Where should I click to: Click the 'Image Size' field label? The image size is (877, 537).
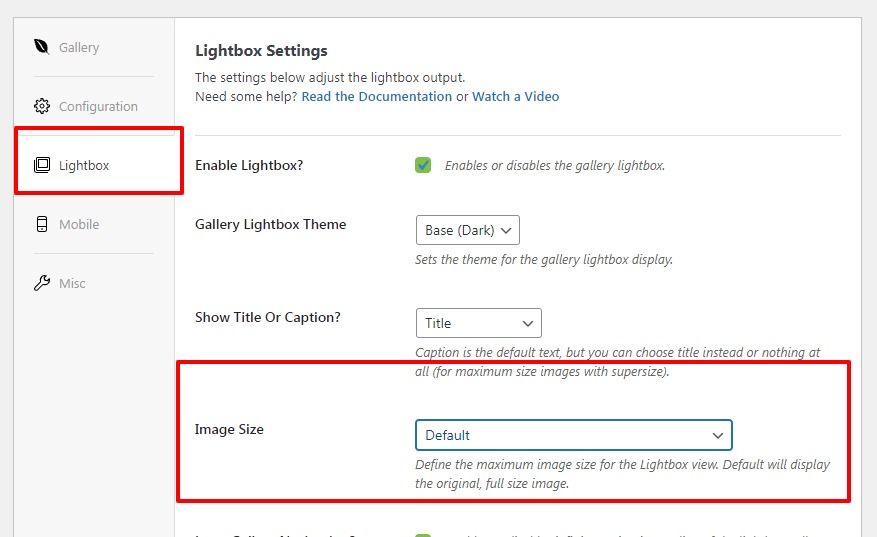(x=229, y=429)
